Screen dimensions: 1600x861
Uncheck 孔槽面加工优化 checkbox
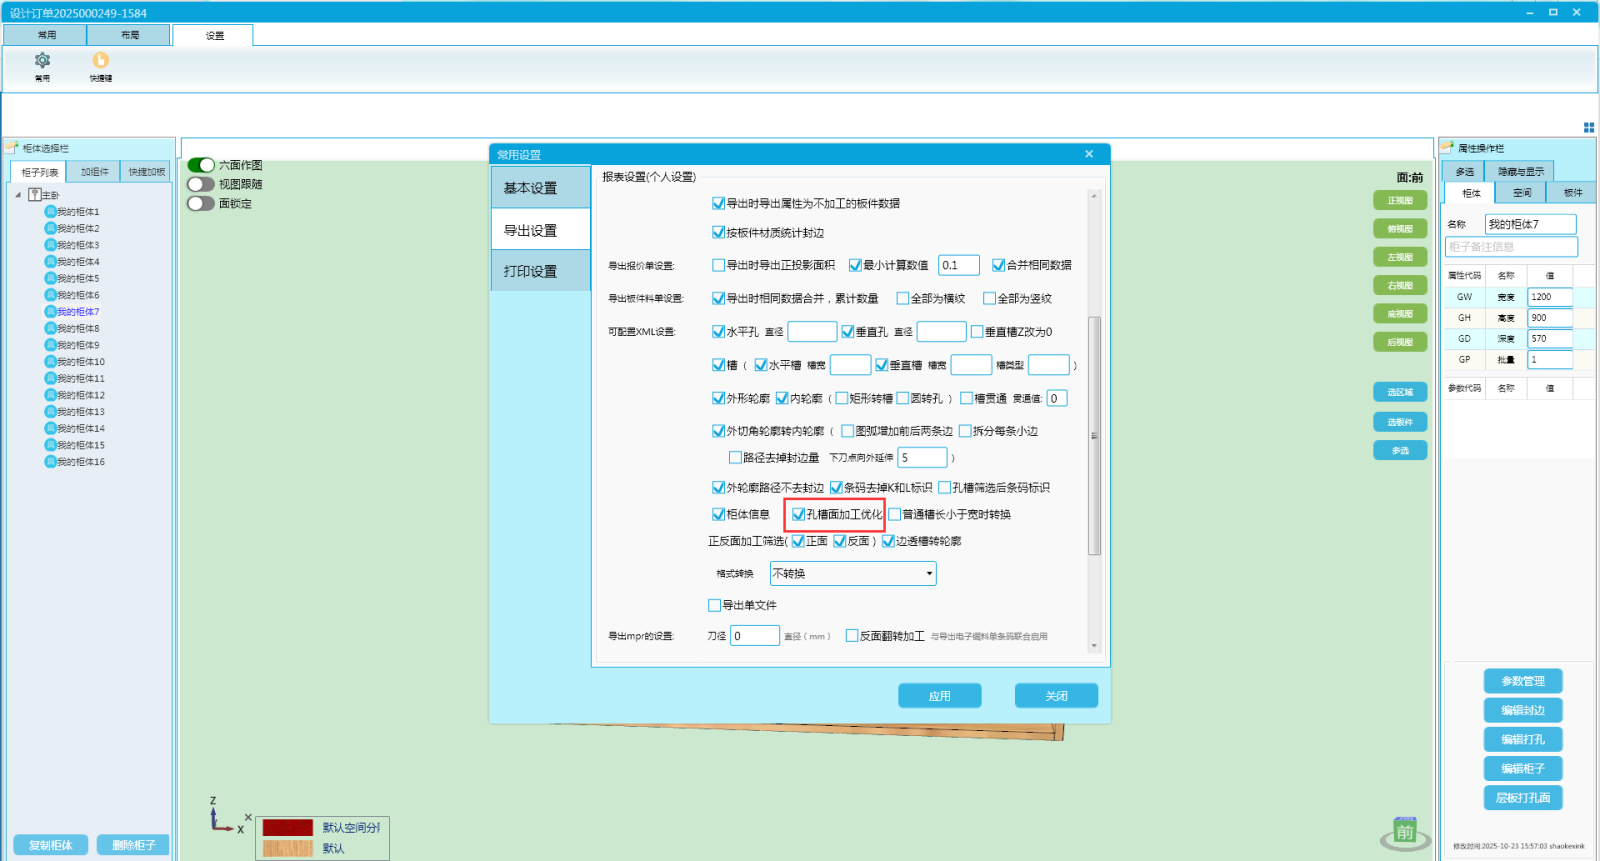click(798, 515)
